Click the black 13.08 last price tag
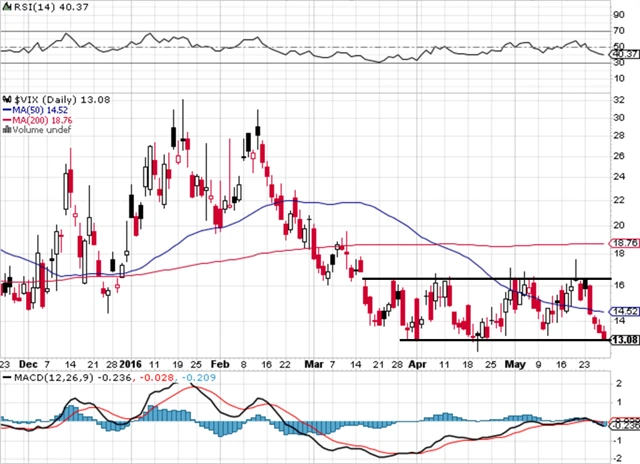Screen dimensions: 640x464 [624, 340]
